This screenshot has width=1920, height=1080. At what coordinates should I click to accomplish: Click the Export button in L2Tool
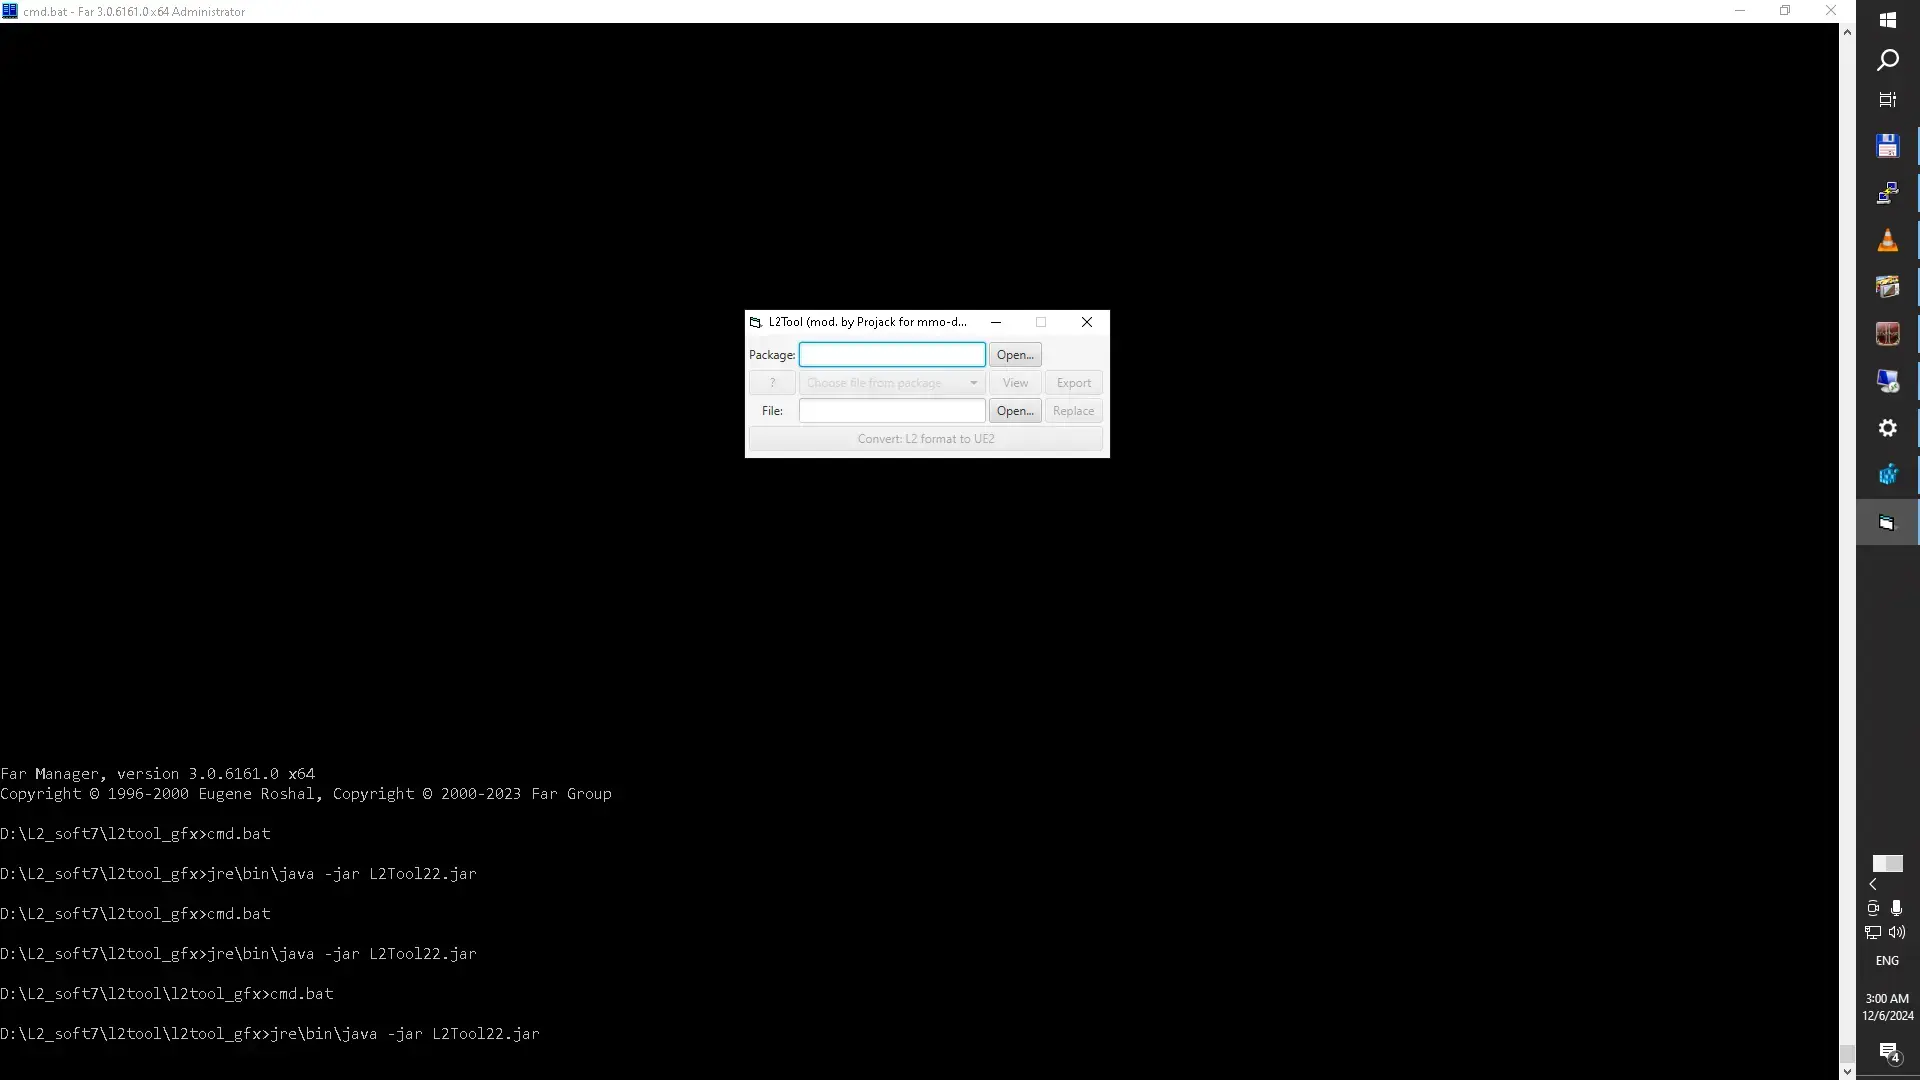point(1074,383)
